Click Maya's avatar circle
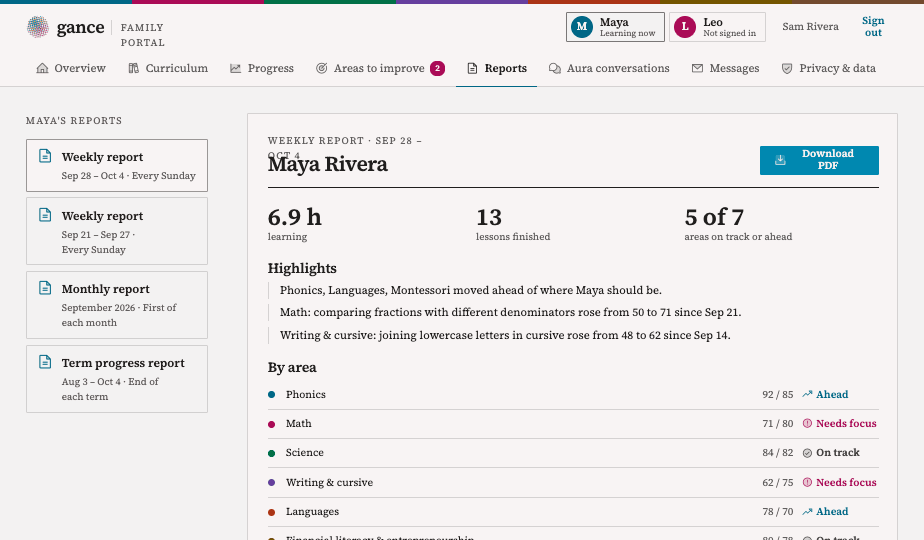924x540 pixels. [582, 27]
